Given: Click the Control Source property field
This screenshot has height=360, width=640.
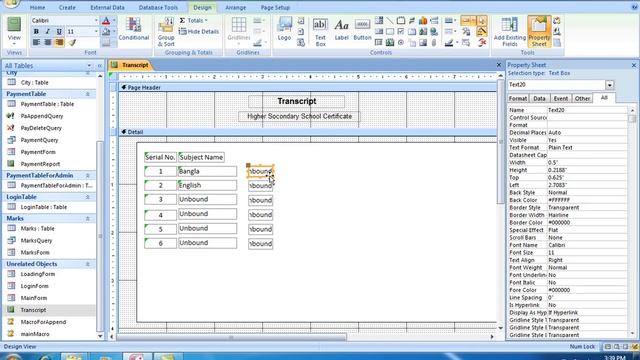Looking at the screenshot, I should point(587,118).
